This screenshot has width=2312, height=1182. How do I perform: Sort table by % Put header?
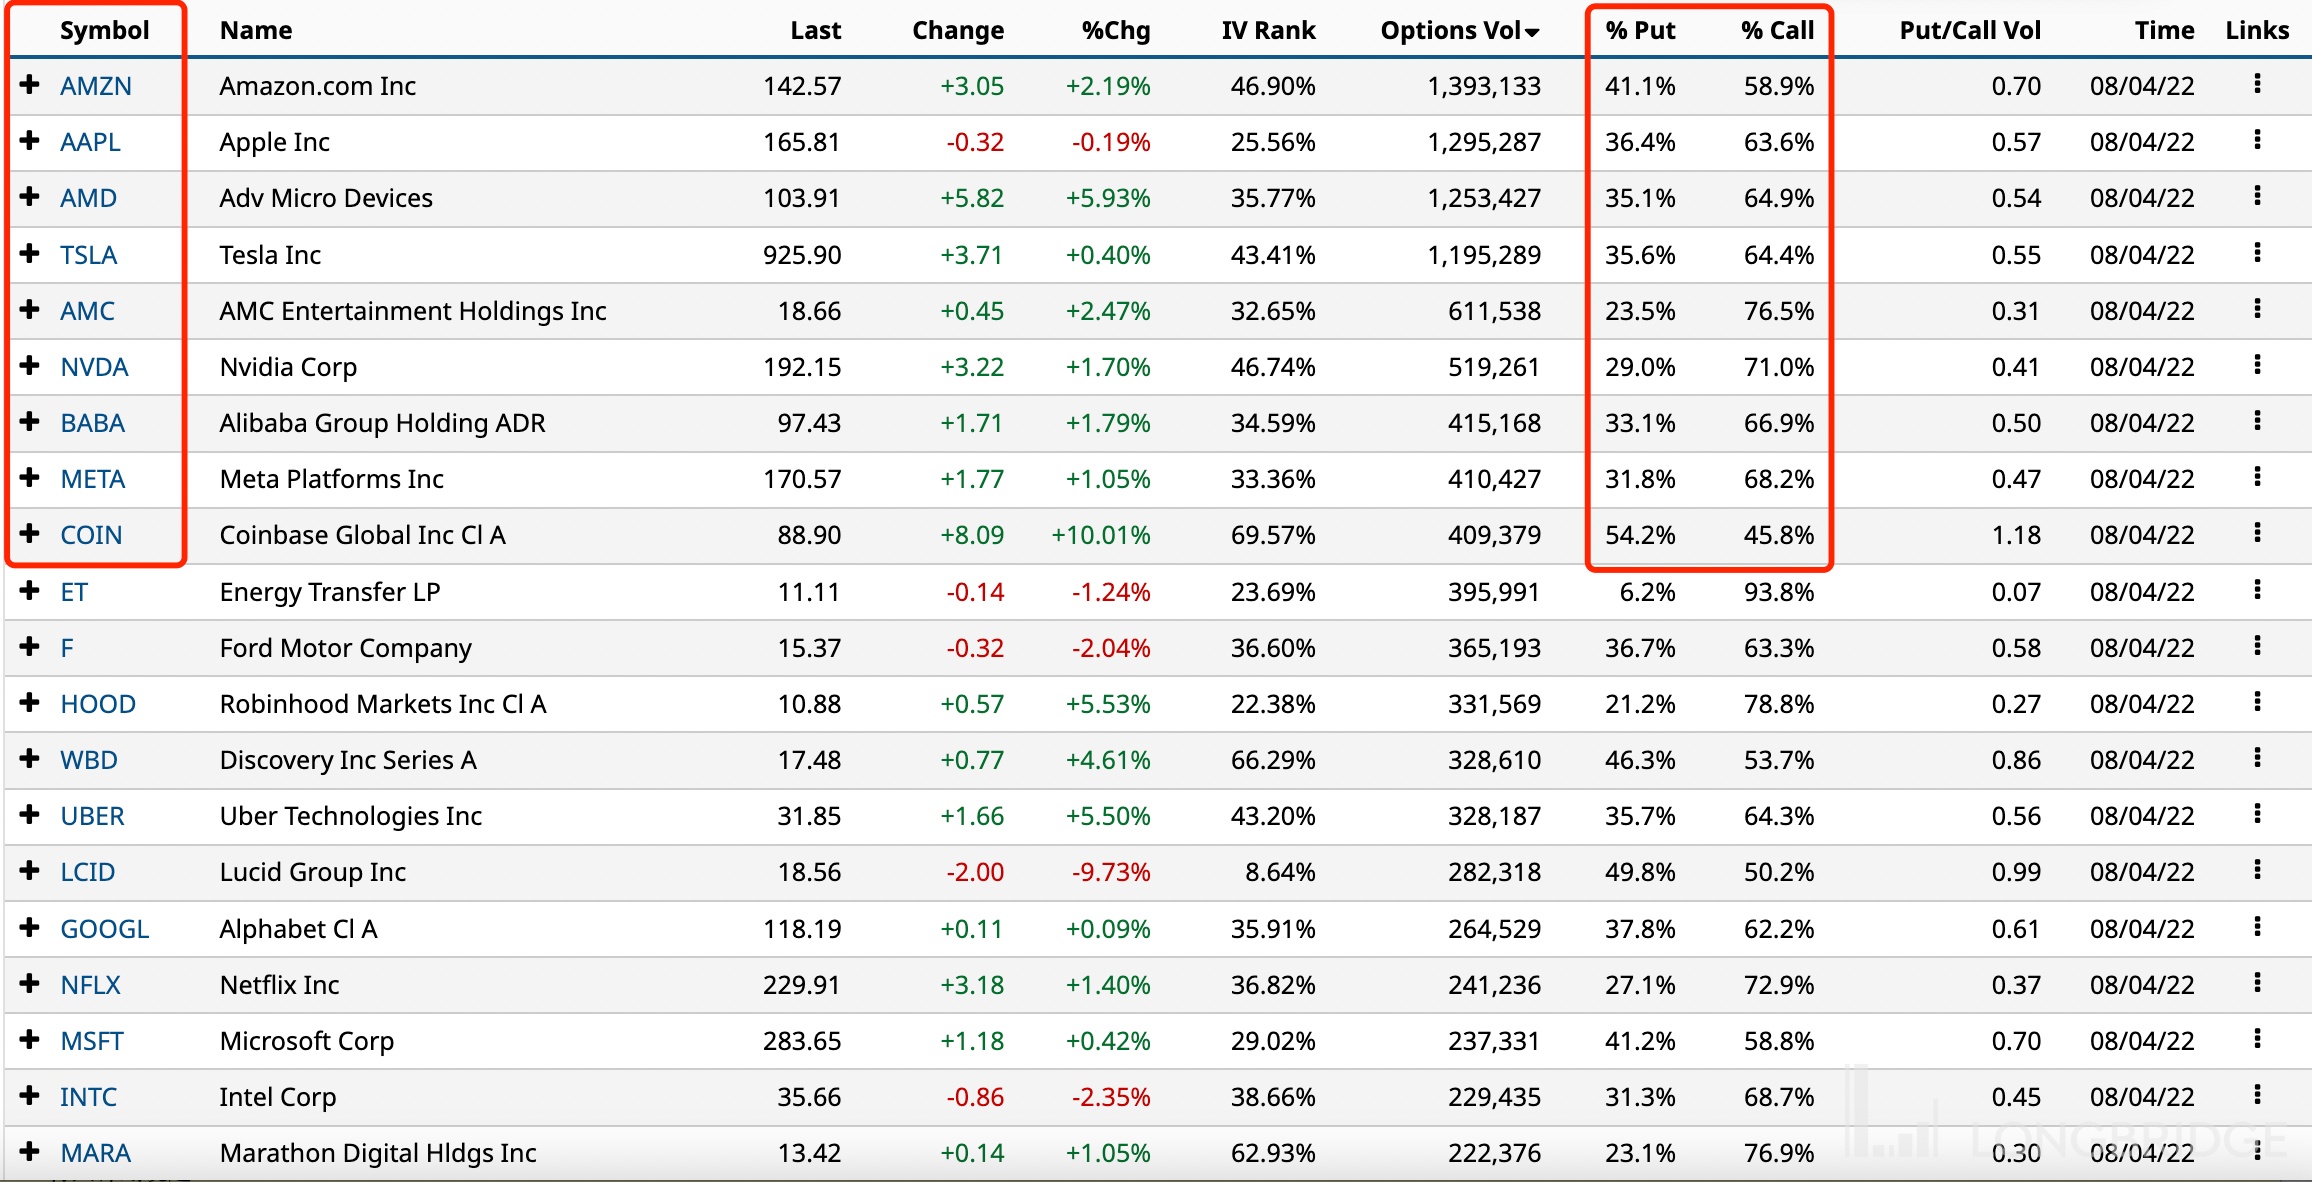pos(1640,30)
